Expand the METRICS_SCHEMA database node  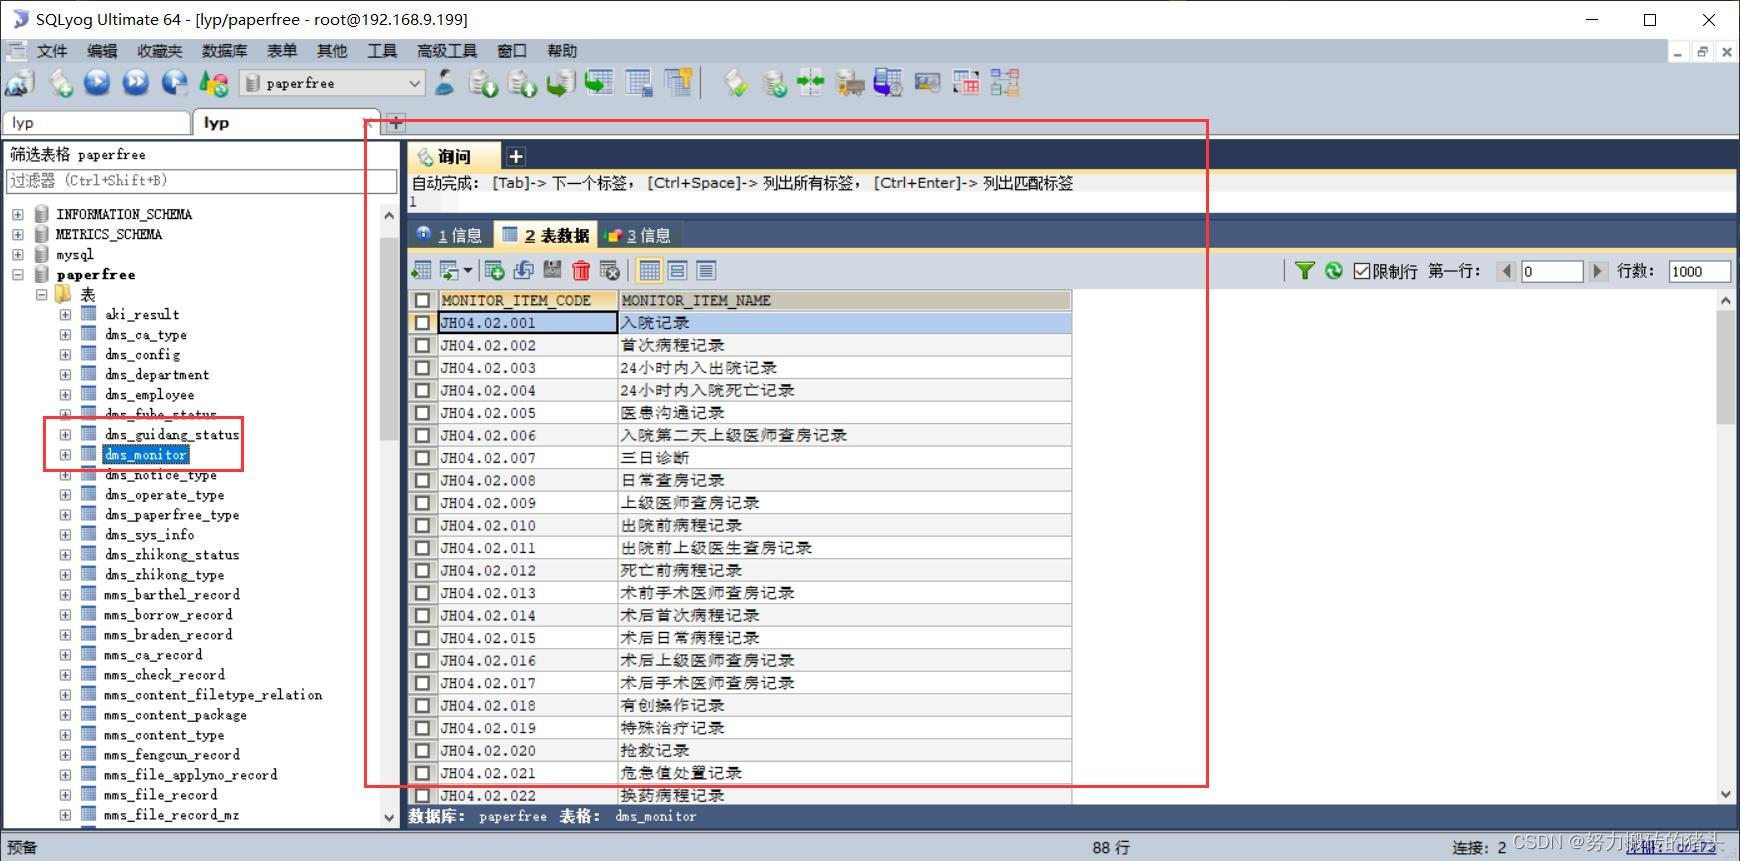coord(17,234)
